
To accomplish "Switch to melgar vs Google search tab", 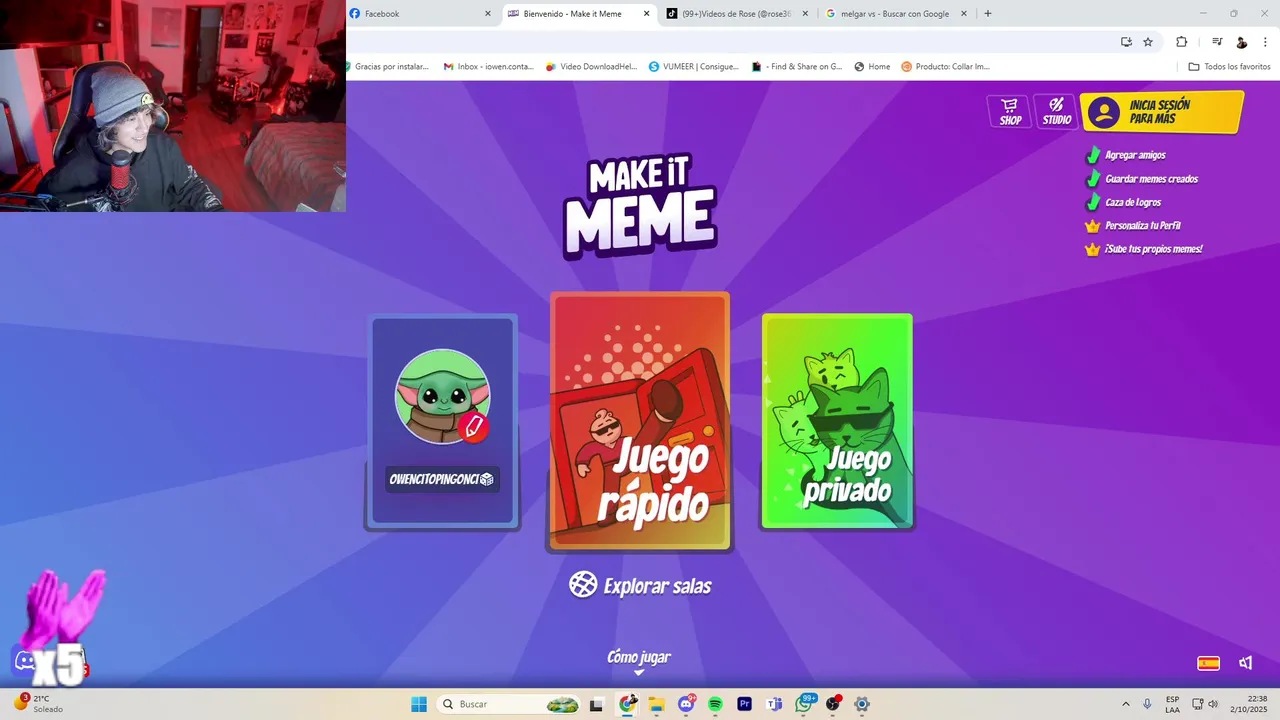I will [x=895, y=14].
